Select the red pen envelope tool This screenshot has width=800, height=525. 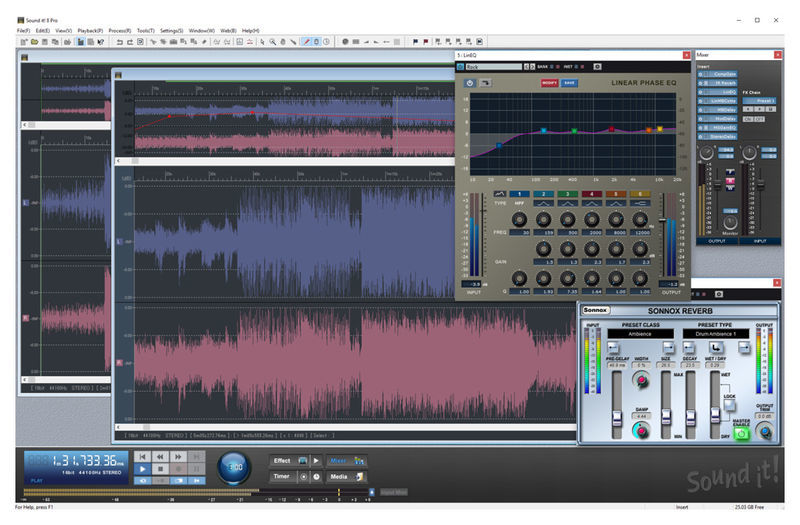307,42
